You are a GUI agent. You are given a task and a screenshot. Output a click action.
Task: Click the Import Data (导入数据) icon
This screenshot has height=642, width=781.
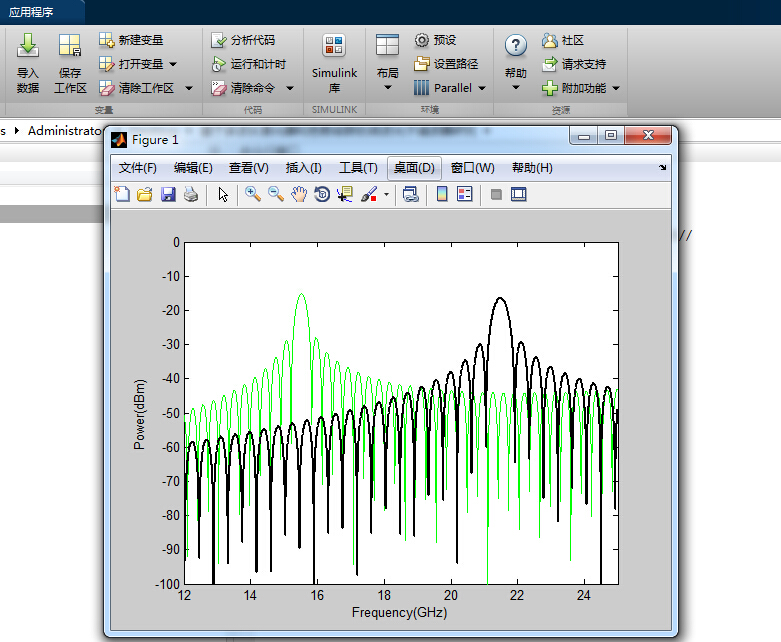[x=28, y=46]
